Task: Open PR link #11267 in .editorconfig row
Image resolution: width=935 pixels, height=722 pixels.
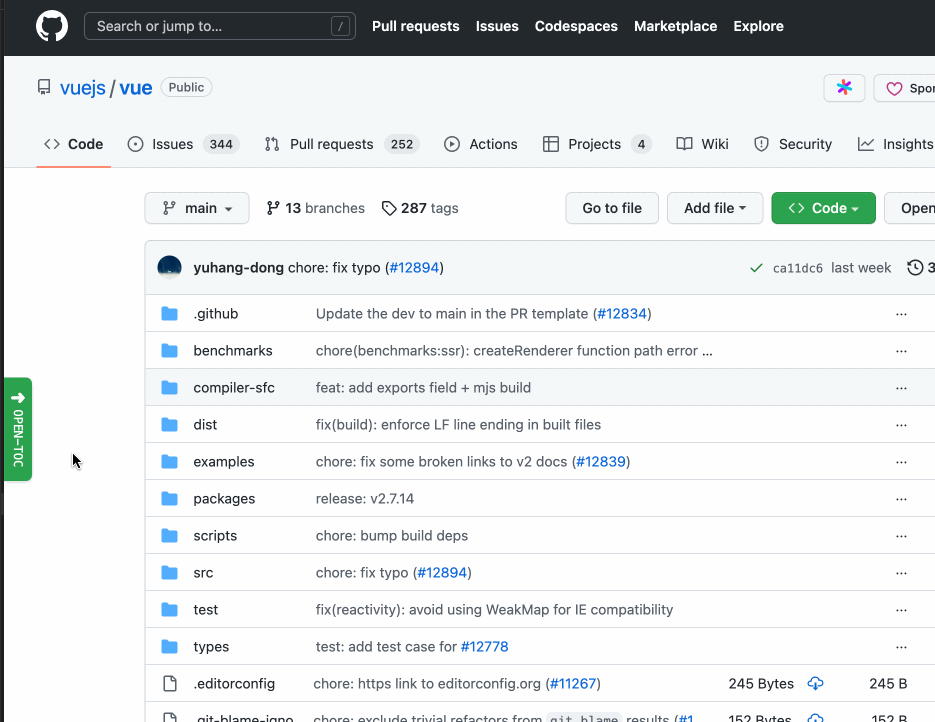Action: pos(572,683)
